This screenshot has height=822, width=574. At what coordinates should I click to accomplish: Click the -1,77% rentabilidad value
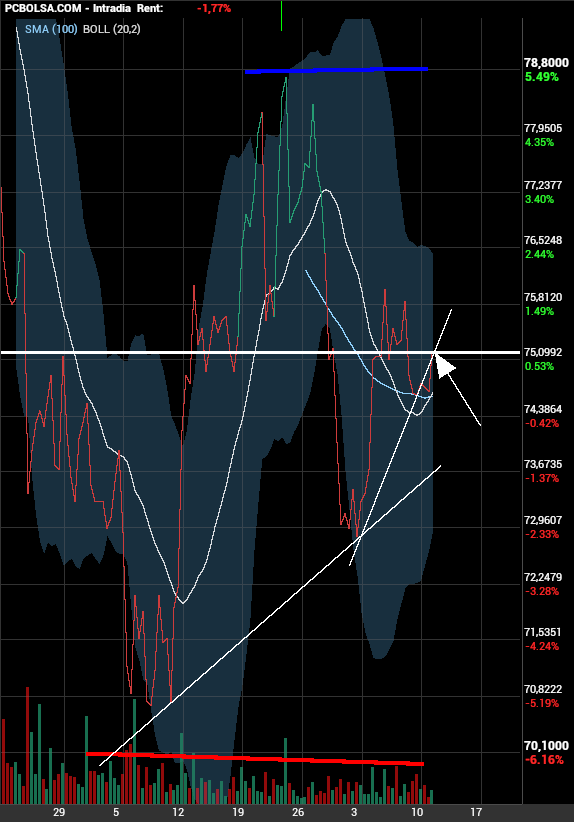click(214, 8)
